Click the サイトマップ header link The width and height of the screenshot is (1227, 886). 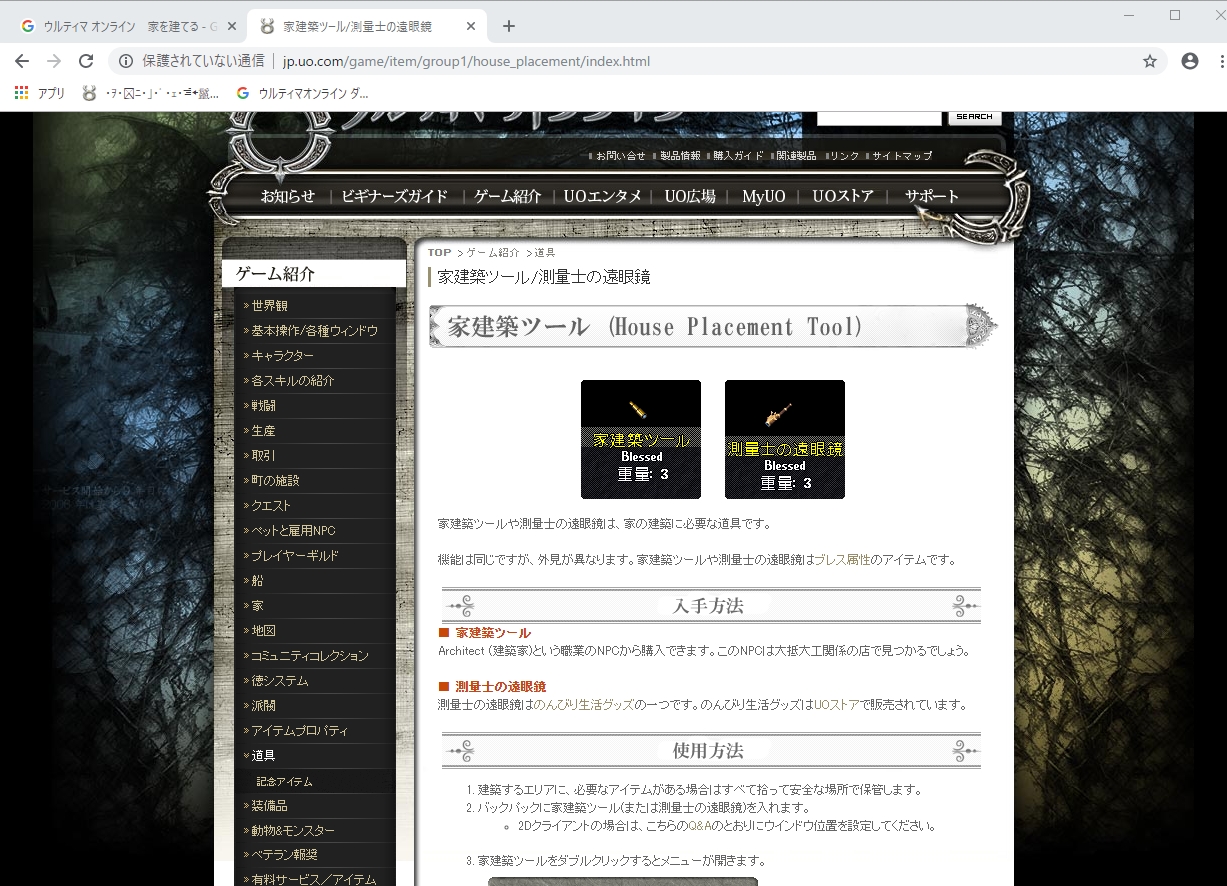tap(901, 156)
